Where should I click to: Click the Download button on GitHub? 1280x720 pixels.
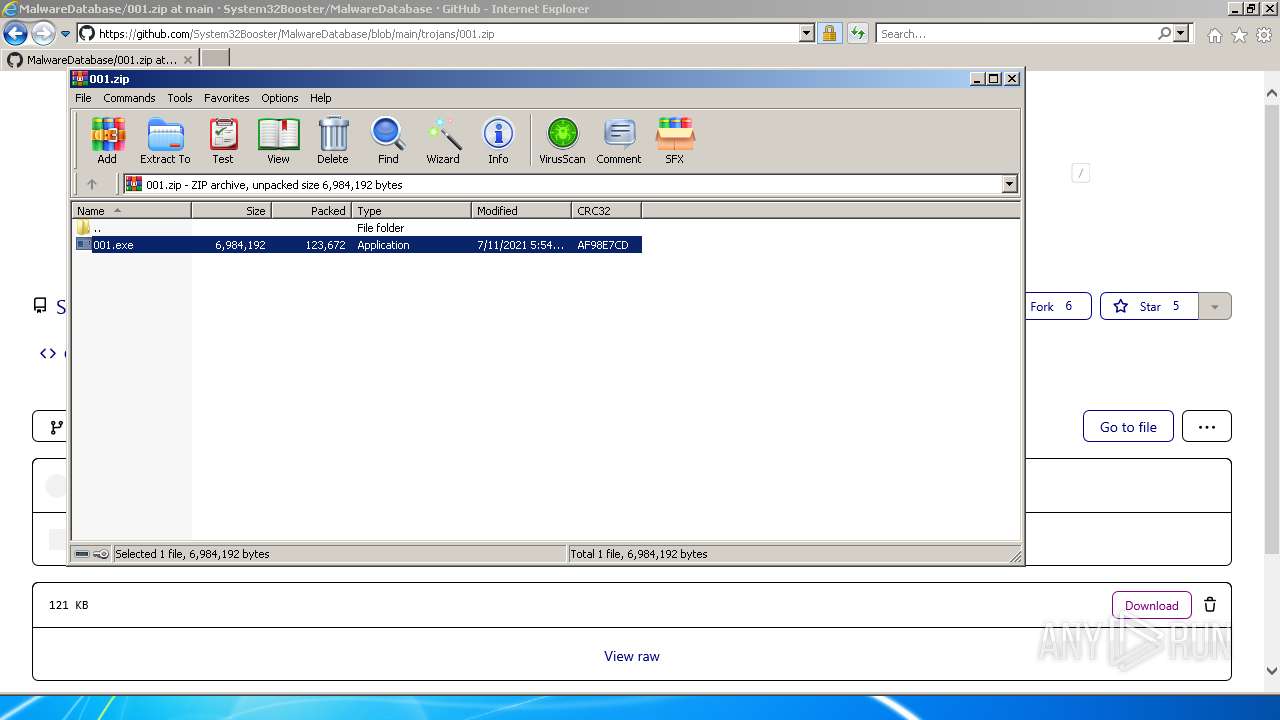click(x=1152, y=605)
